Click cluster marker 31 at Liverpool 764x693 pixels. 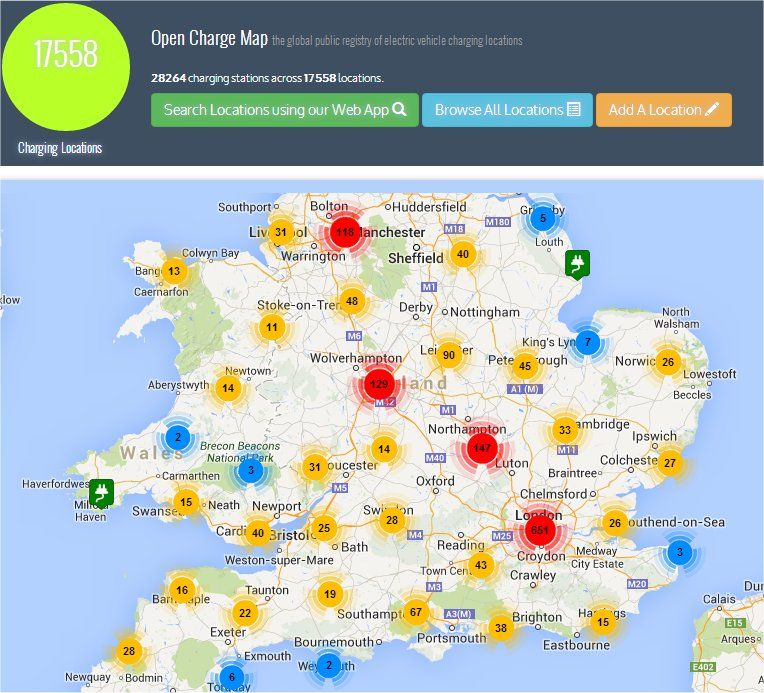click(281, 232)
